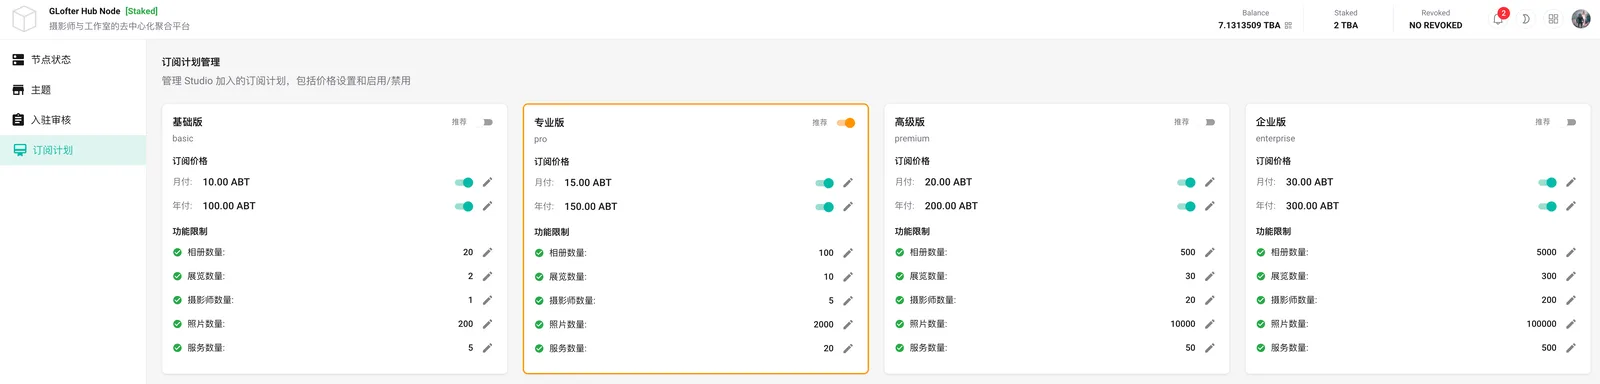Open 节点状态 in sidebar
This screenshot has width=1600, height=384.
(x=73, y=60)
